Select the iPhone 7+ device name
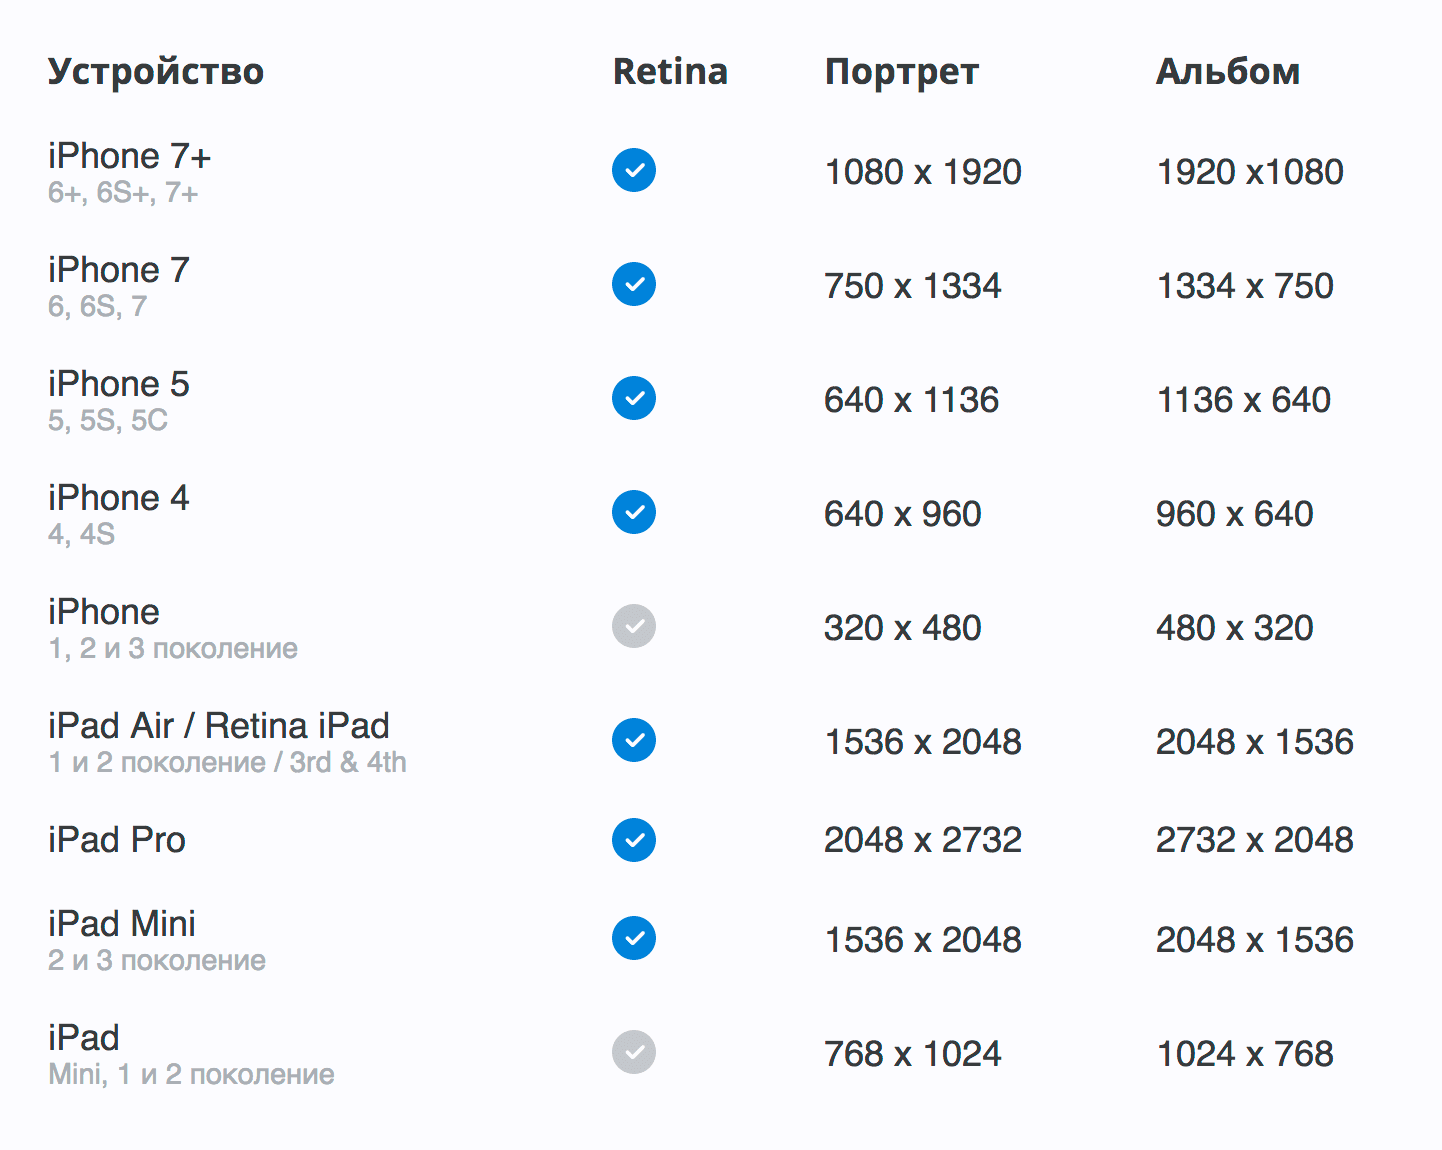Image resolution: width=1442 pixels, height=1150 pixels. tap(130, 156)
